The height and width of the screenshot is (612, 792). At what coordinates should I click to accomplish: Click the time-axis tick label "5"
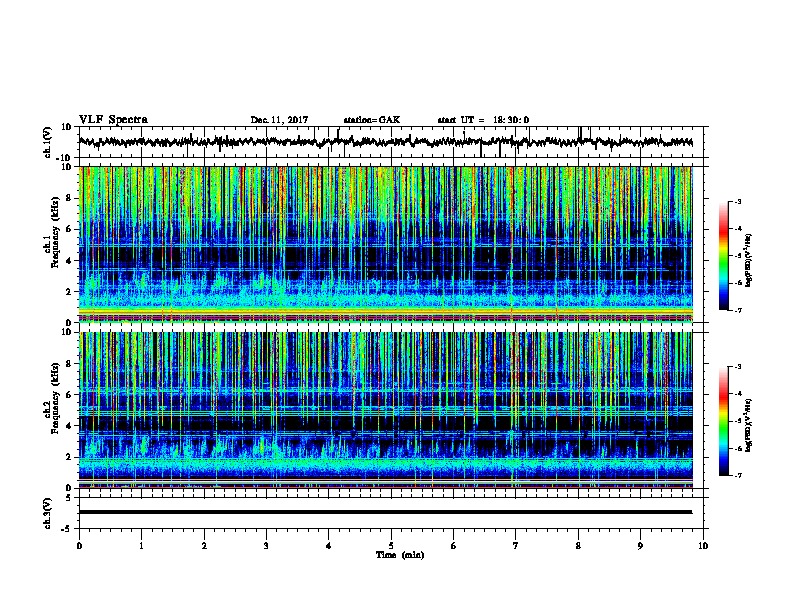[391, 546]
